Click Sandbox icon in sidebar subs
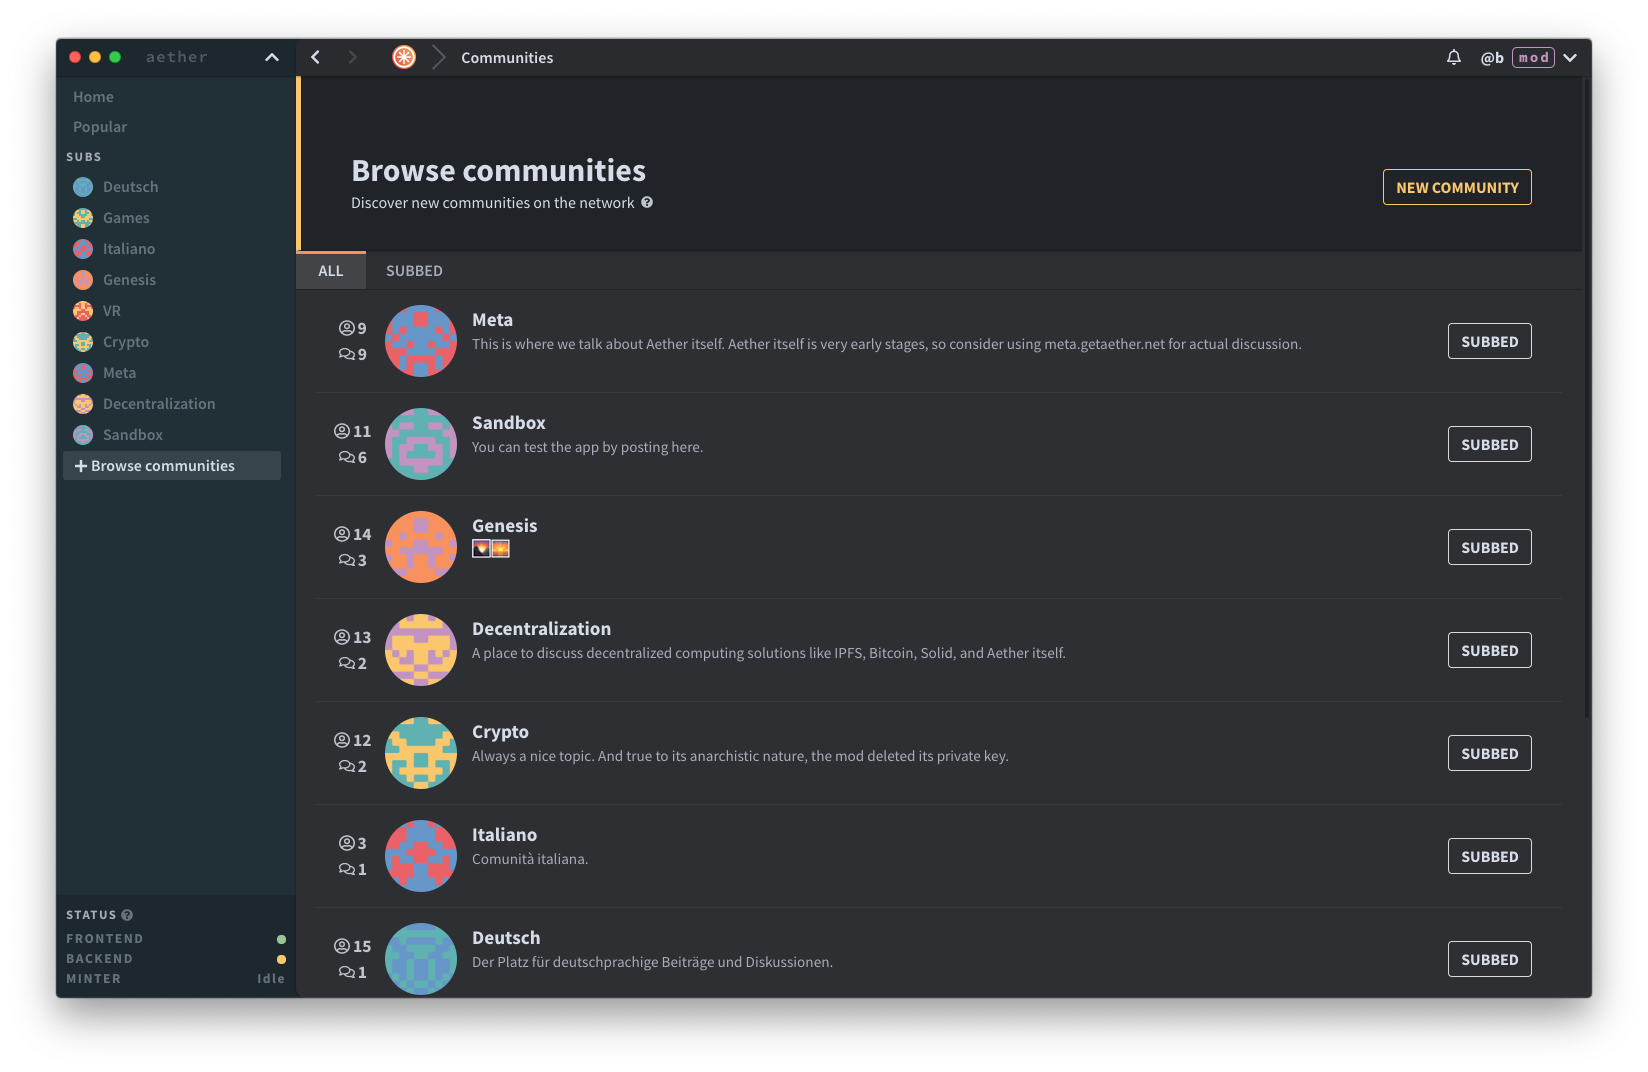This screenshot has height=1072, width=1648. tap(83, 435)
